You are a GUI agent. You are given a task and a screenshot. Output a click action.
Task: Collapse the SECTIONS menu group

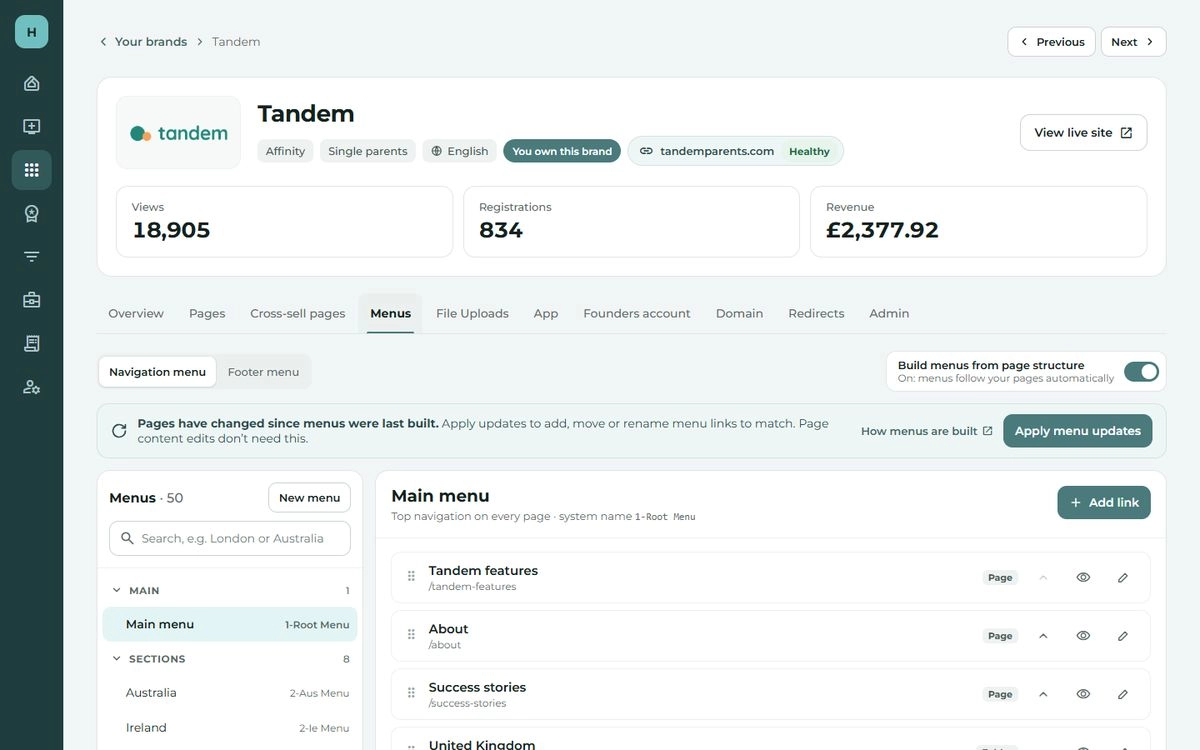(x=117, y=659)
